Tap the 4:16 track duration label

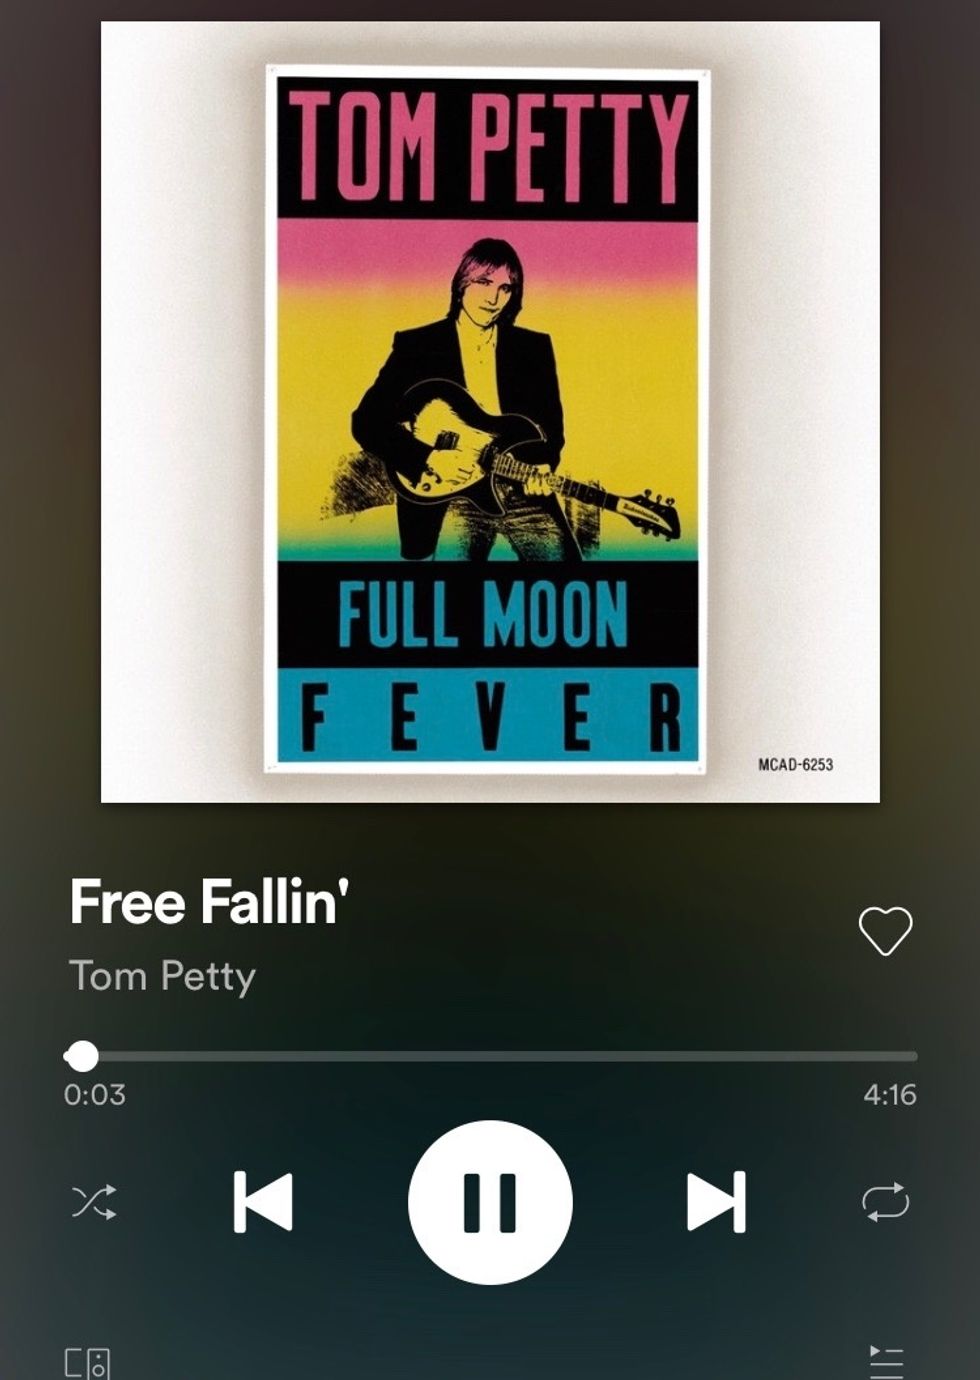pyautogui.click(x=890, y=1095)
